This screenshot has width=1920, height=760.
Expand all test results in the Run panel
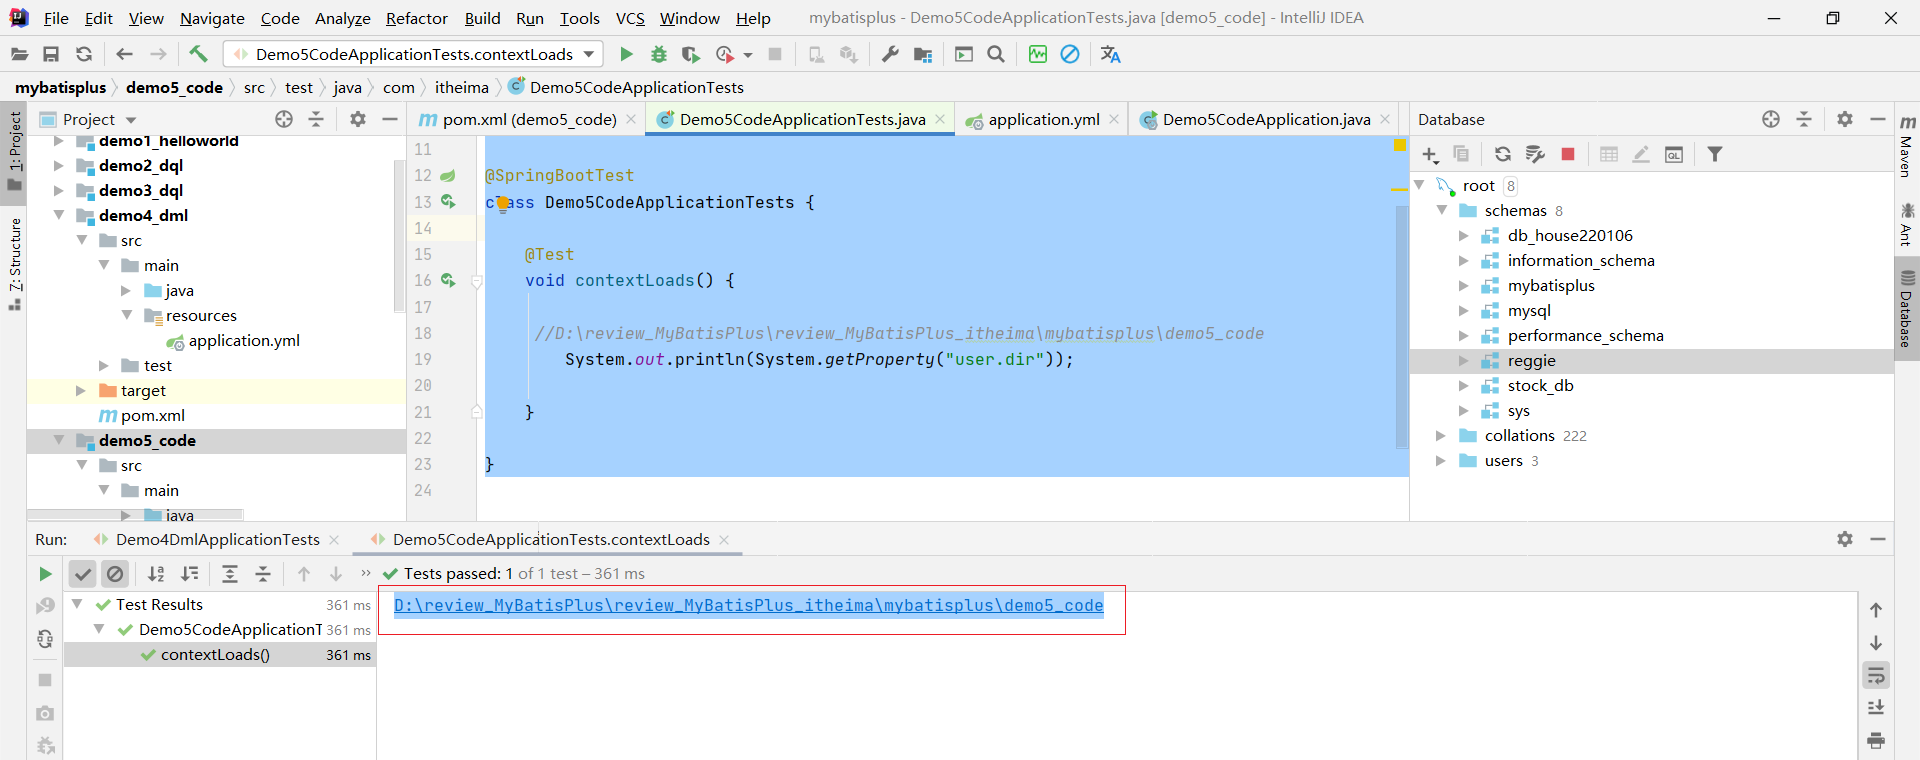click(229, 574)
